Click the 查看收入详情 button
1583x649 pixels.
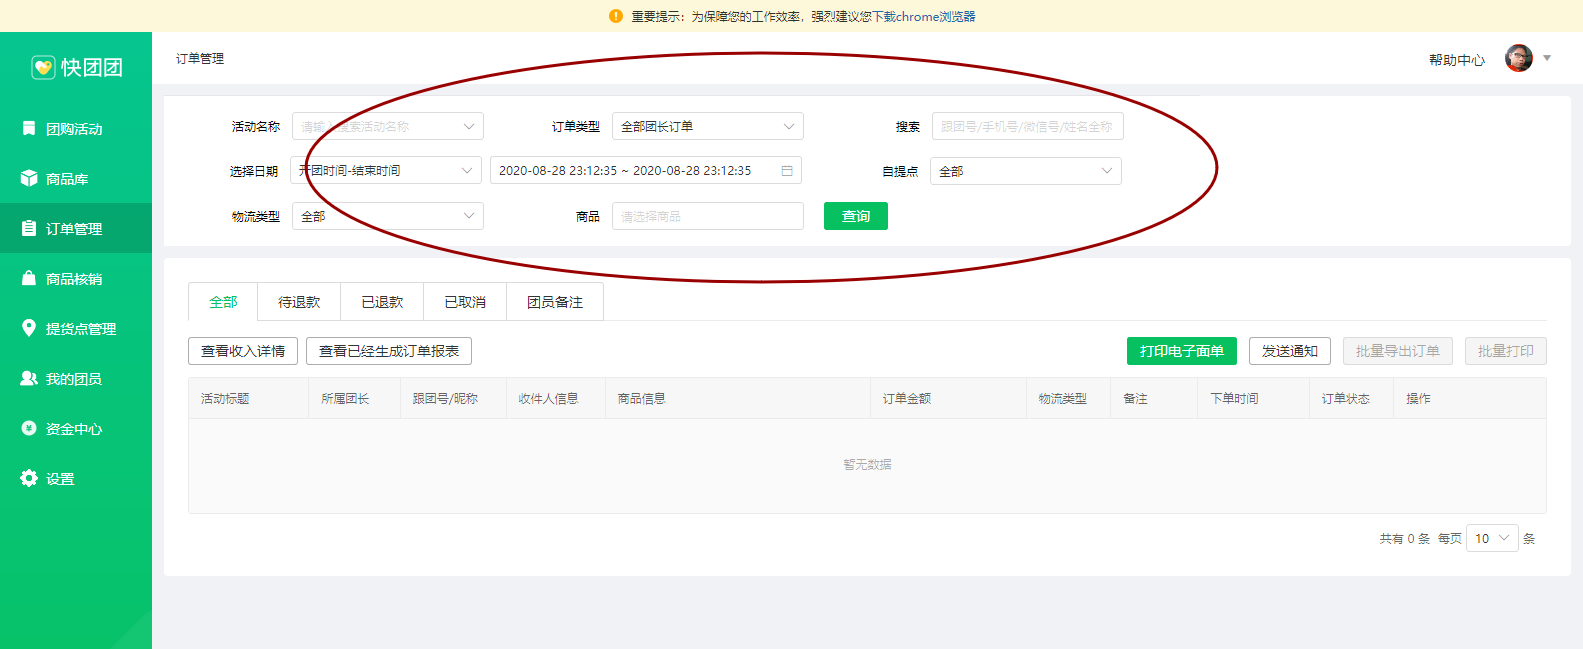point(243,351)
